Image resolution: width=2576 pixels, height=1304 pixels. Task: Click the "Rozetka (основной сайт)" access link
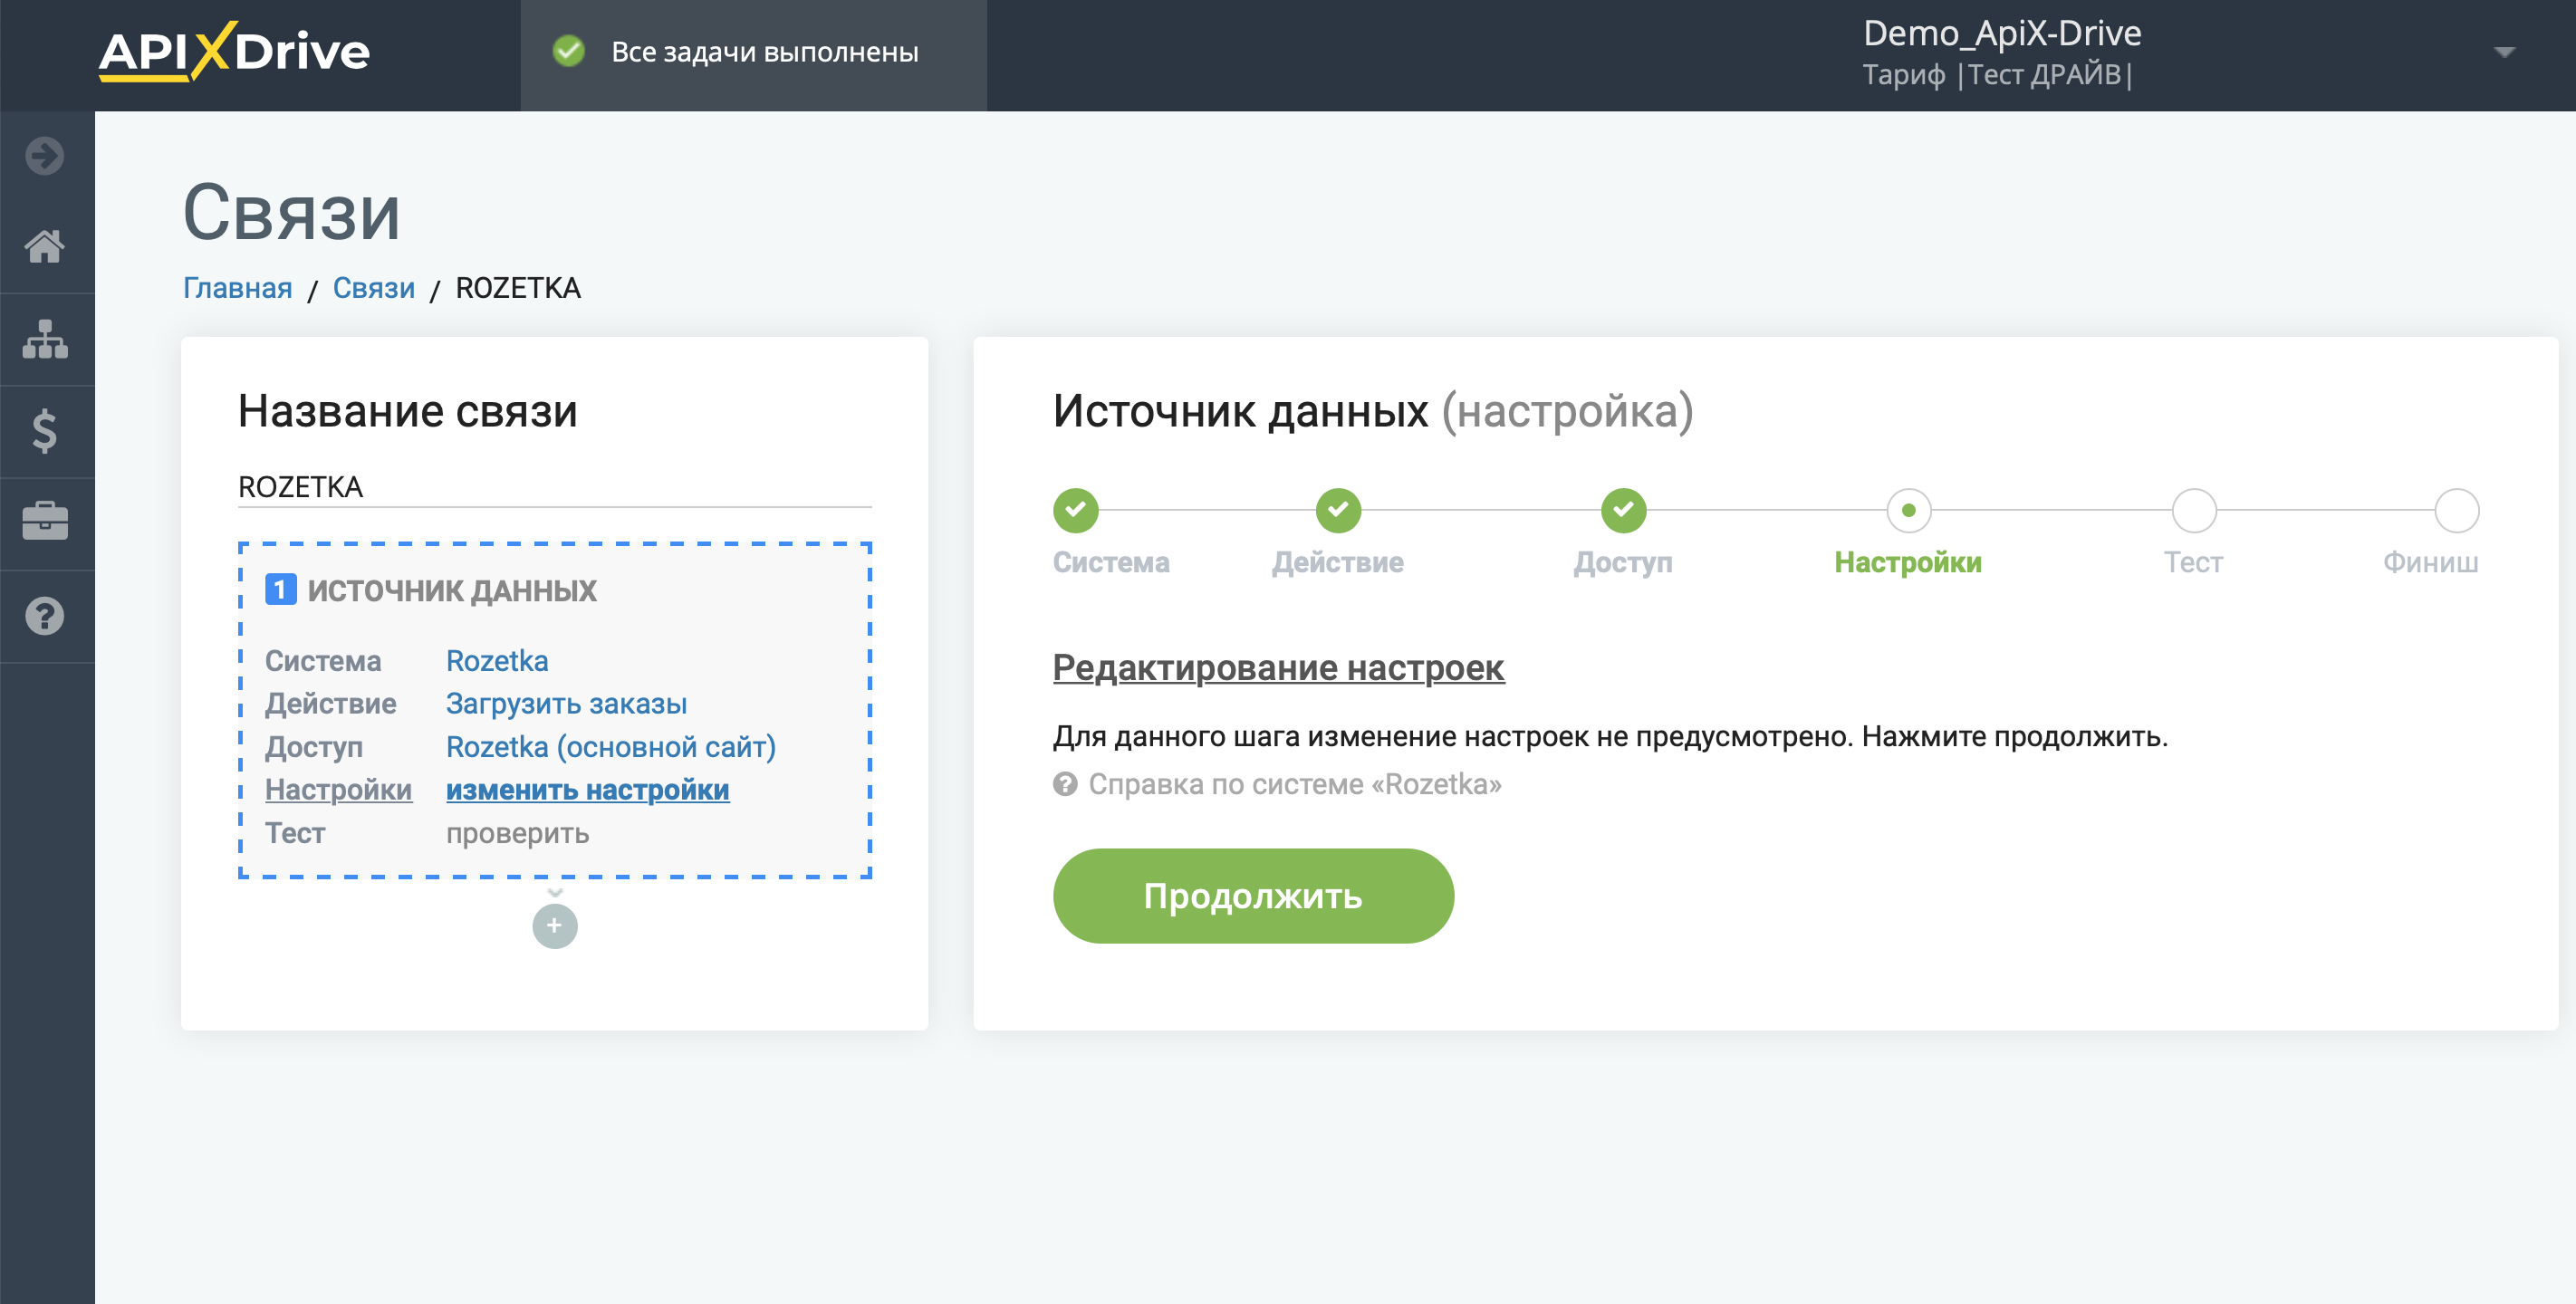611,747
